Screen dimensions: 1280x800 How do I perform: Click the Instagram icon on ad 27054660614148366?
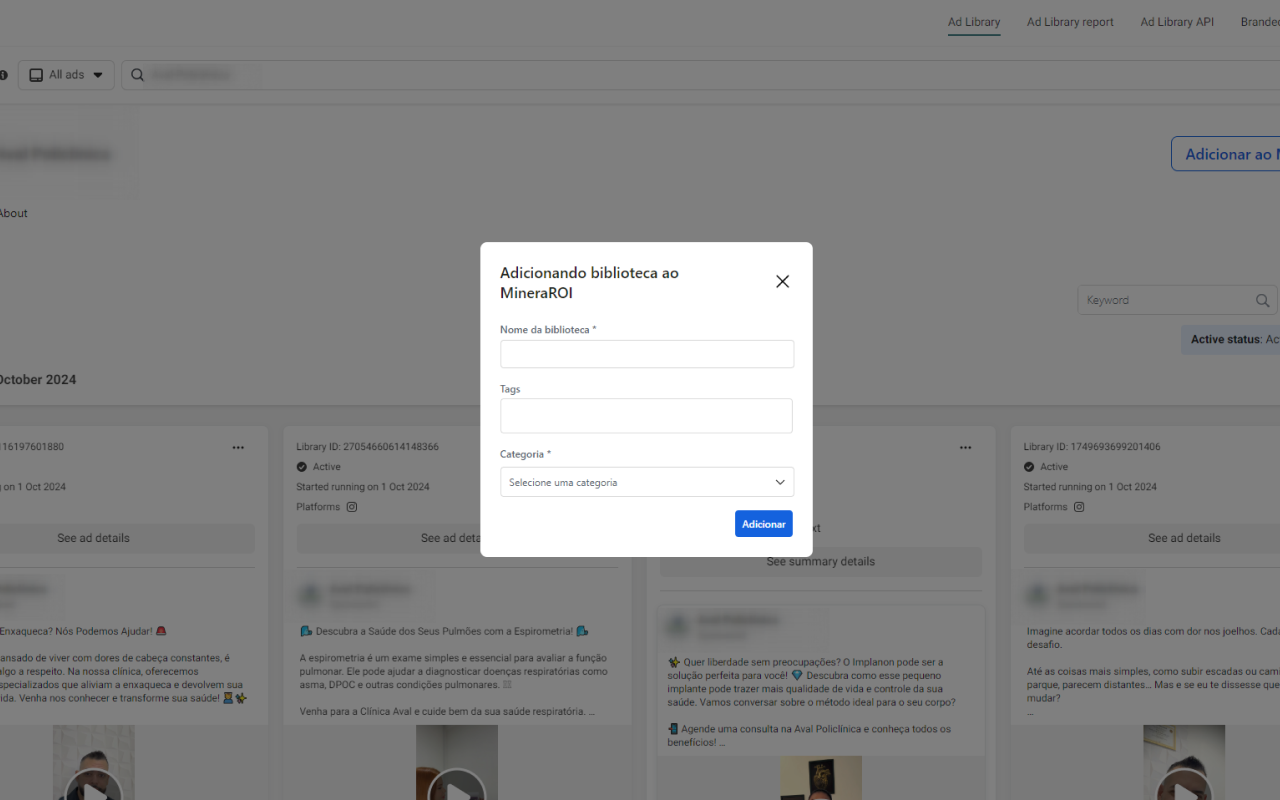(351, 507)
